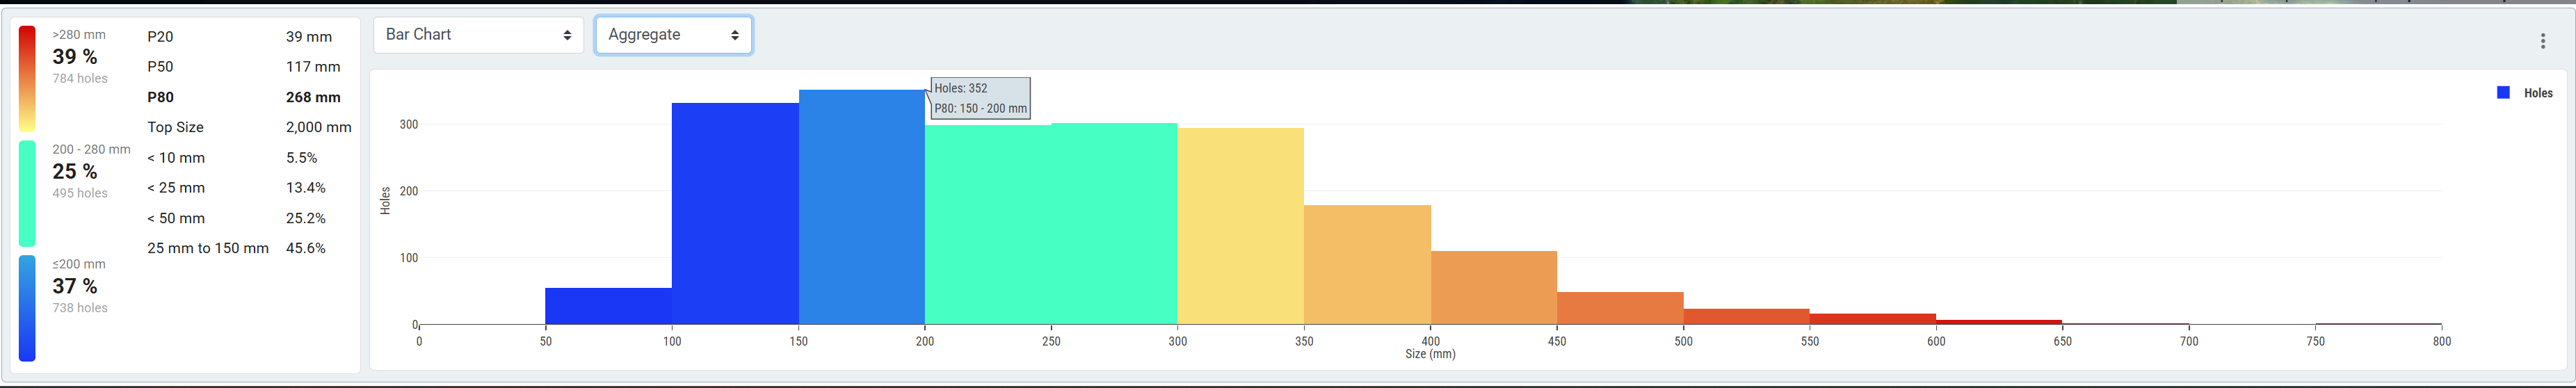This screenshot has width=2576, height=388.
Task: Click the bold P80 row label
Action: [160, 97]
